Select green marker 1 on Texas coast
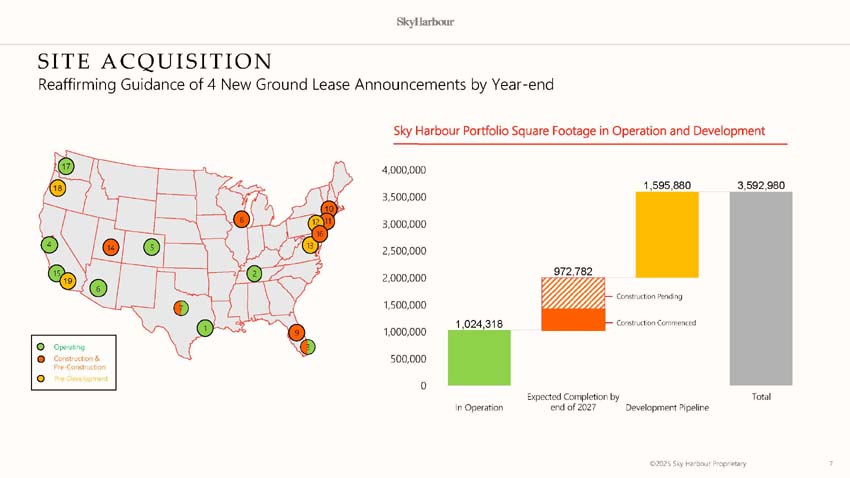The height and width of the screenshot is (478, 850). 204,328
